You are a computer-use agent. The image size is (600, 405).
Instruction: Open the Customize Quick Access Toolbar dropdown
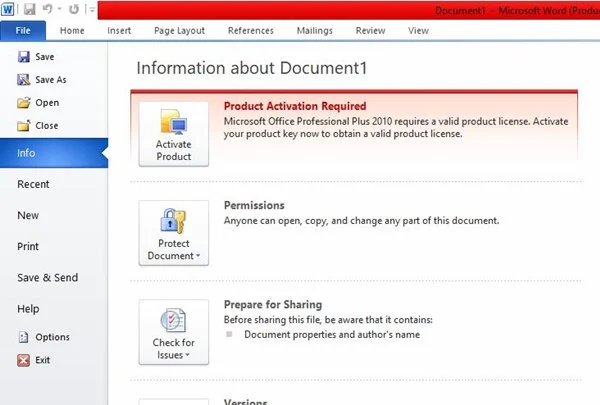point(92,9)
